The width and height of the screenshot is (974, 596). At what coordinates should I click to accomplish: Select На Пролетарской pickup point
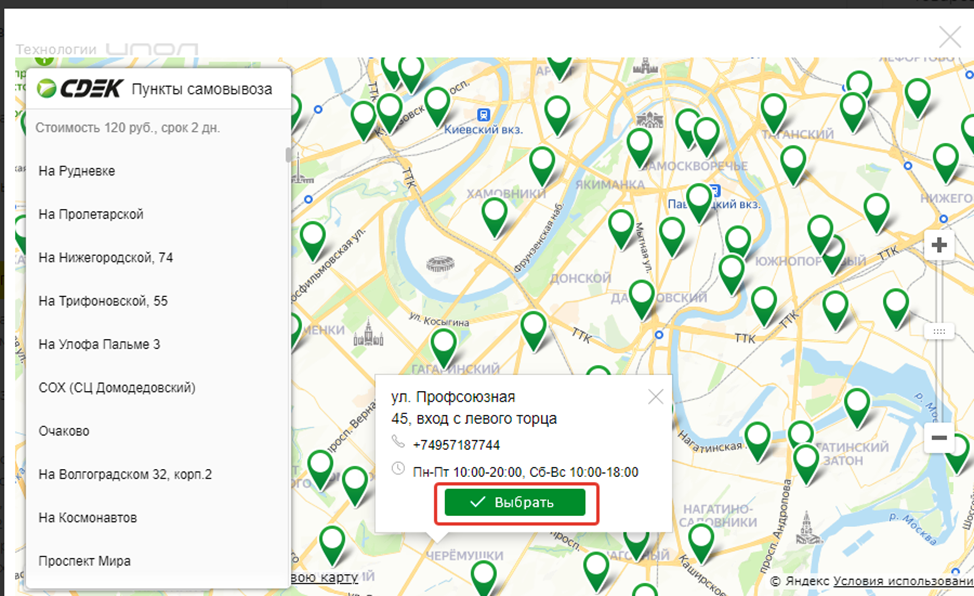(91, 214)
